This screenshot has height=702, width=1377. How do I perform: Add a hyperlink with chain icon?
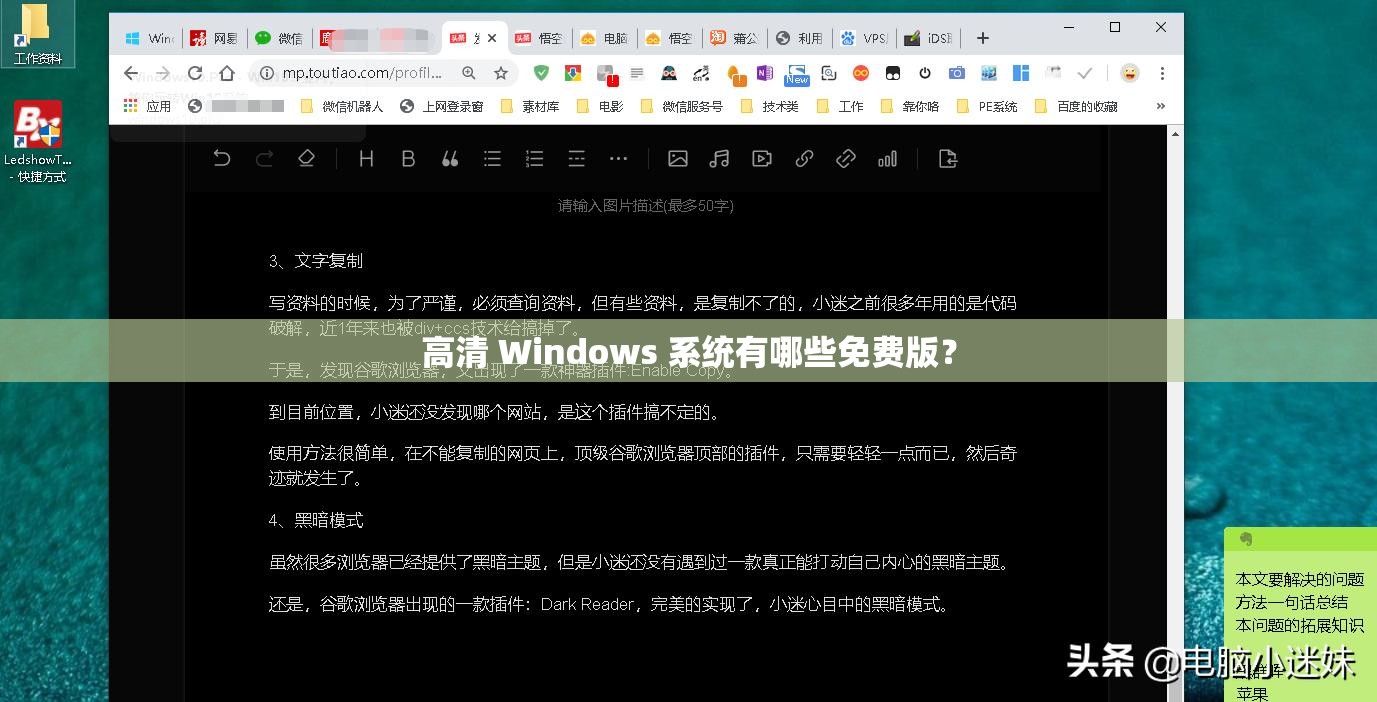(804, 158)
